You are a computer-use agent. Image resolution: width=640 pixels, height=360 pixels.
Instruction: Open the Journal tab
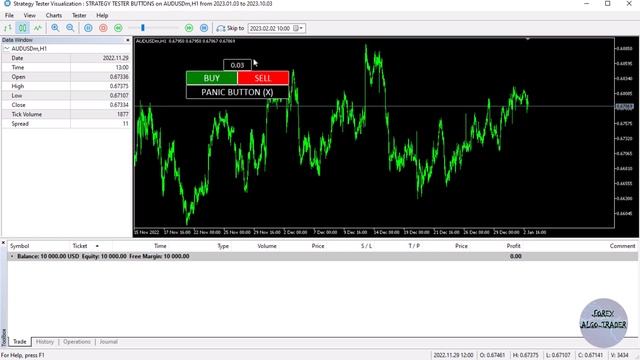click(108, 342)
